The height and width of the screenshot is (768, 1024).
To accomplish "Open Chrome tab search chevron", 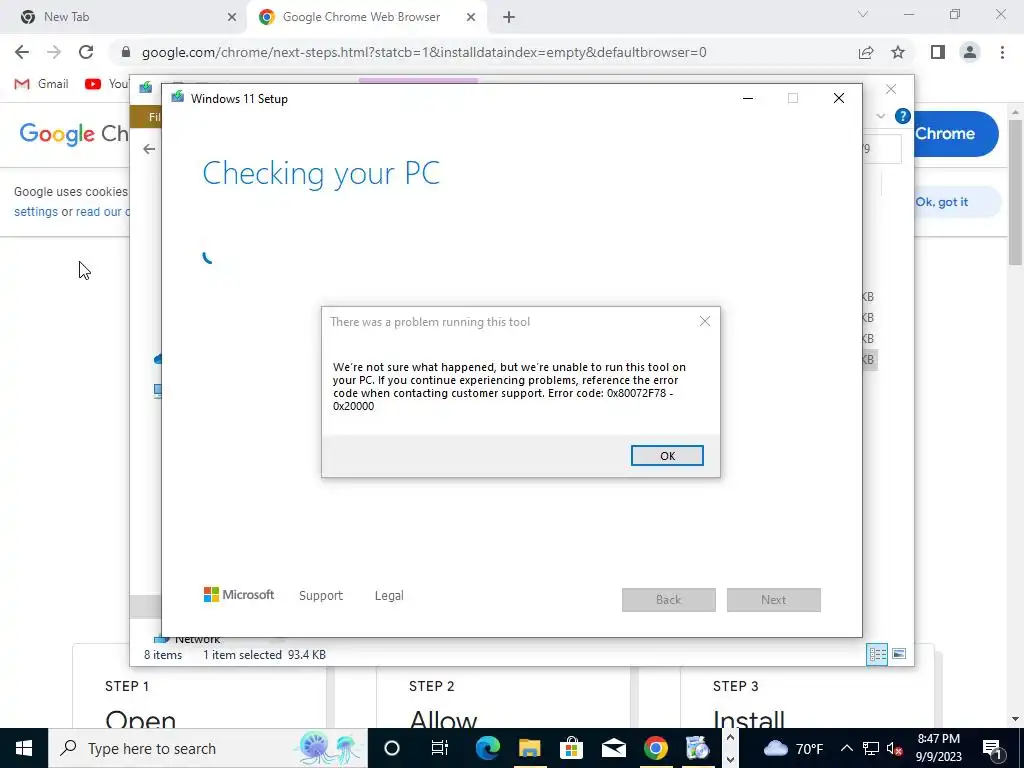I will tap(863, 14).
